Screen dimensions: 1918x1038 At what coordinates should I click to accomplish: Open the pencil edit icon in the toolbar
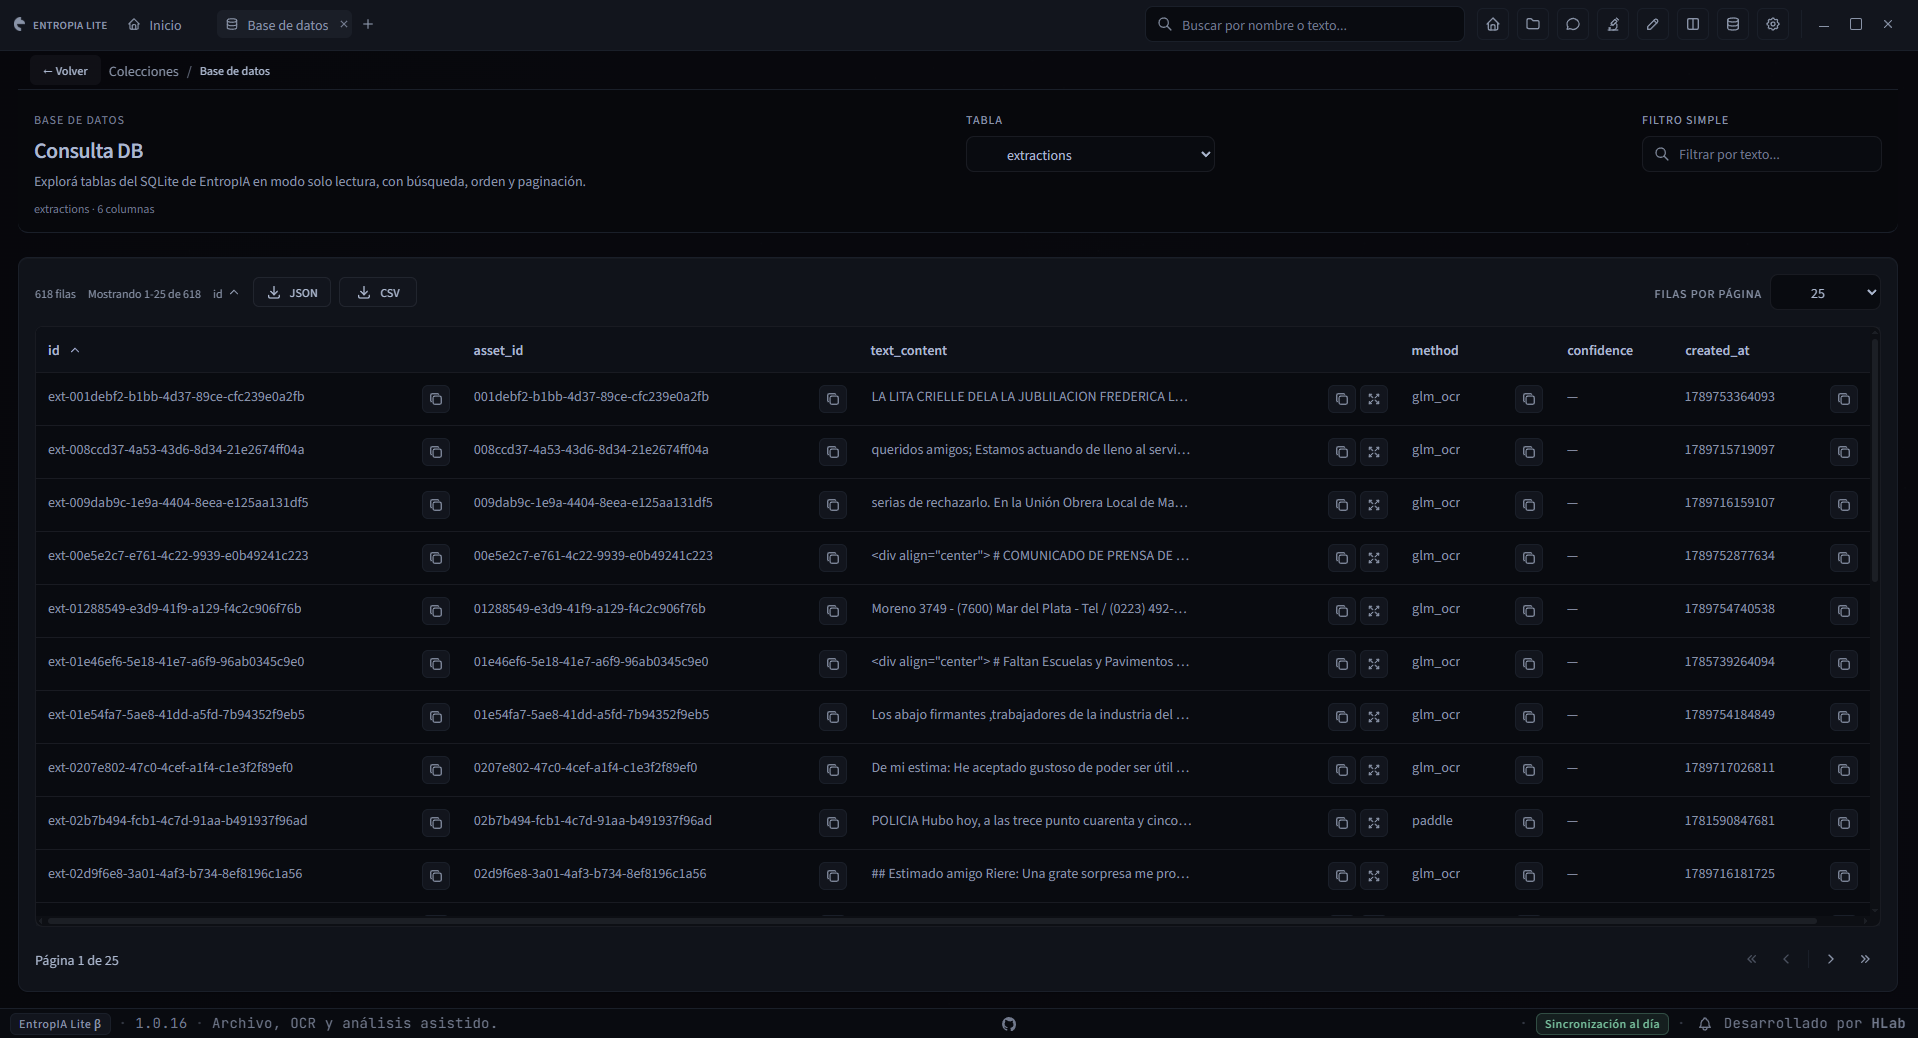point(1653,24)
